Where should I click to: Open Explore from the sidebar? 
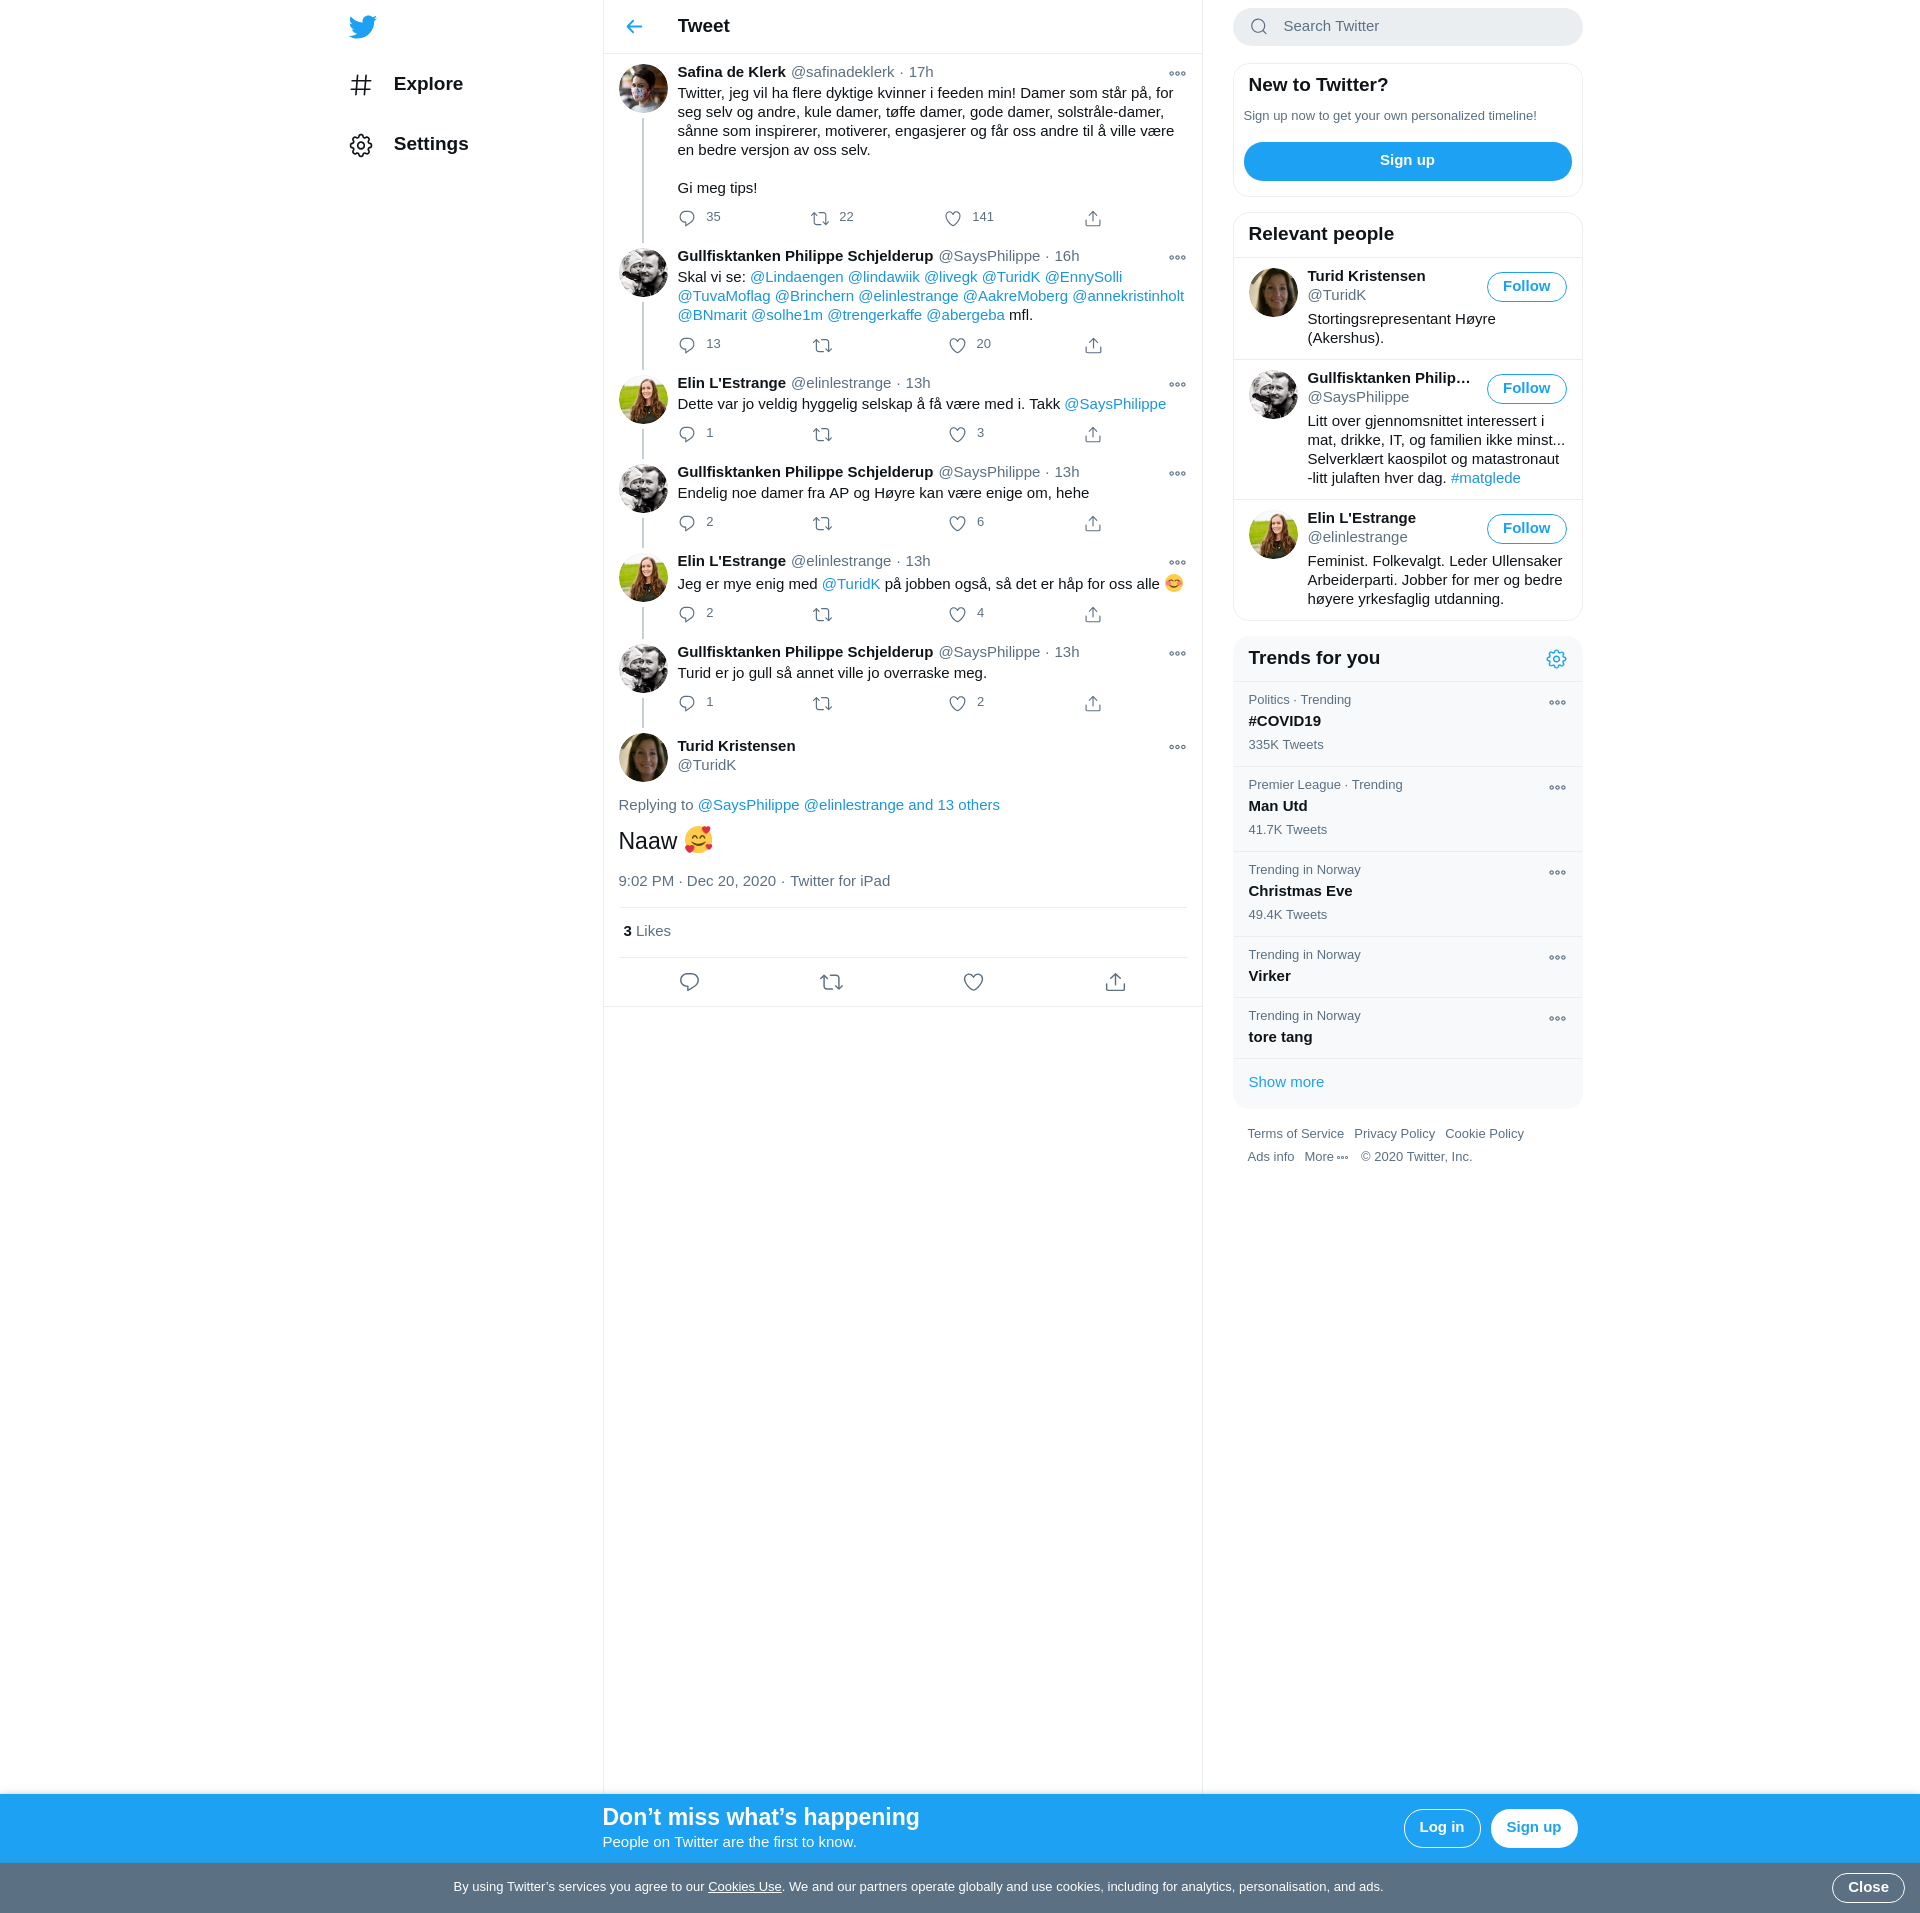[407, 85]
